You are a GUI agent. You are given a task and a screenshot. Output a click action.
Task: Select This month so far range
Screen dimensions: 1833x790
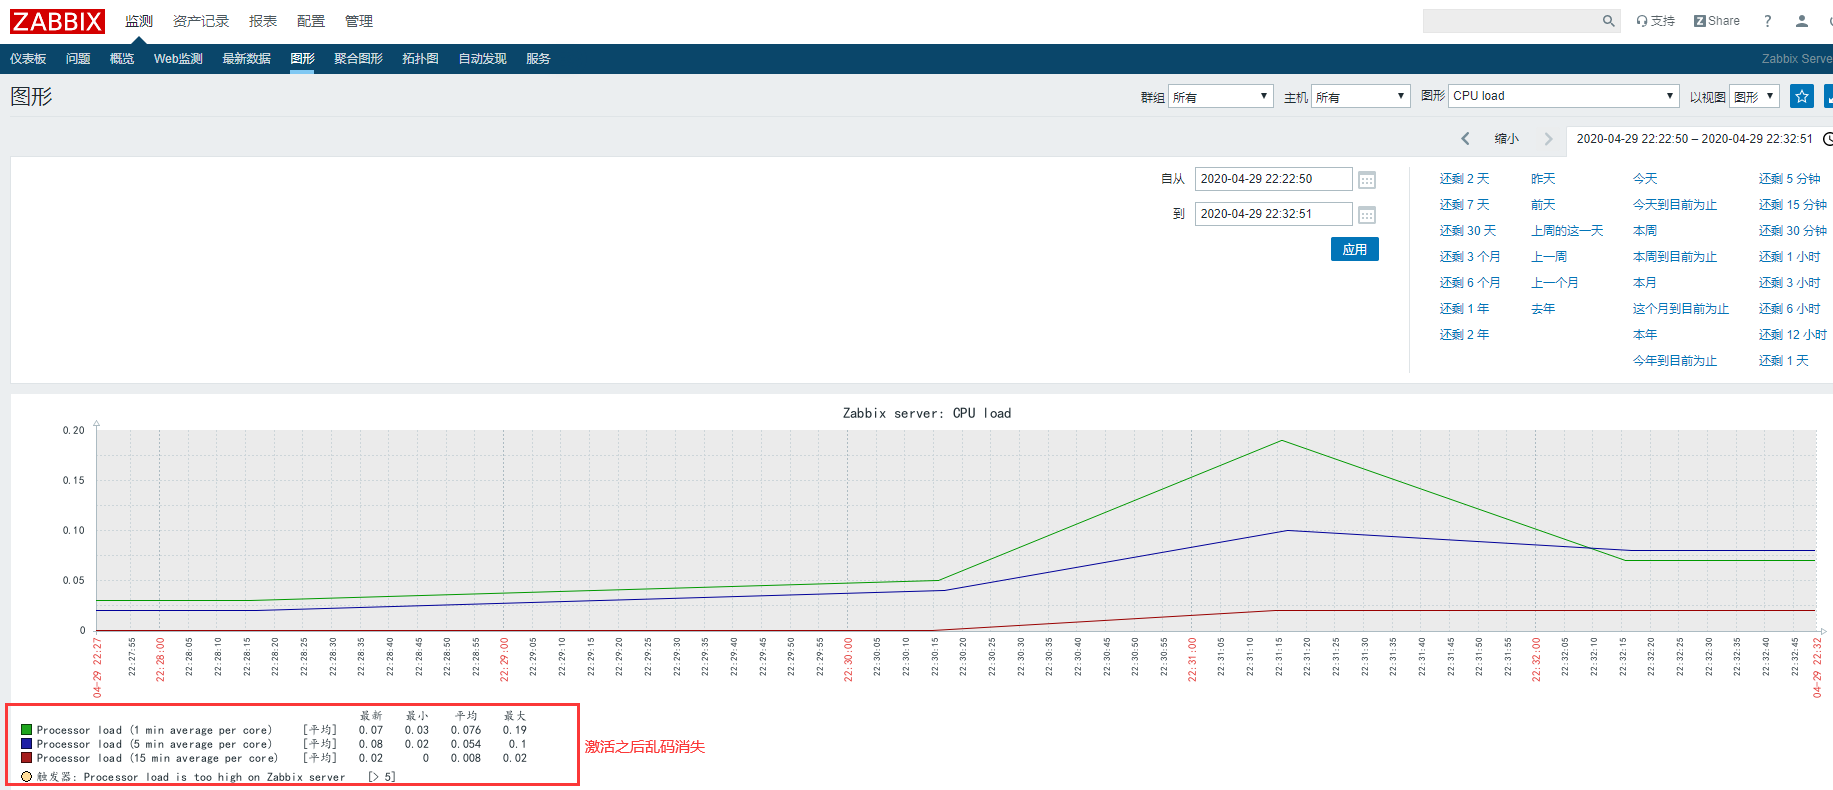tap(1681, 309)
